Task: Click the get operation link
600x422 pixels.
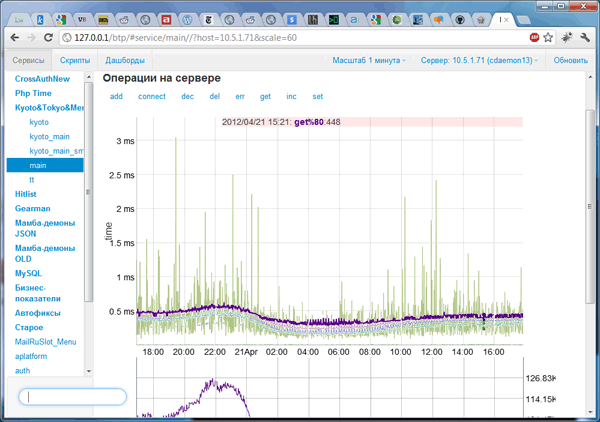Action: click(x=265, y=96)
